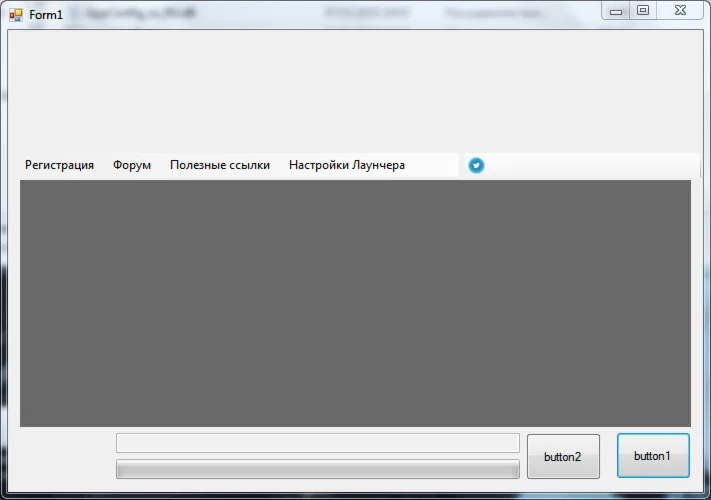Viewport: 711px width, 500px height.
Task: Minimize the Form1 window
Action: click(x=616, y=11)
